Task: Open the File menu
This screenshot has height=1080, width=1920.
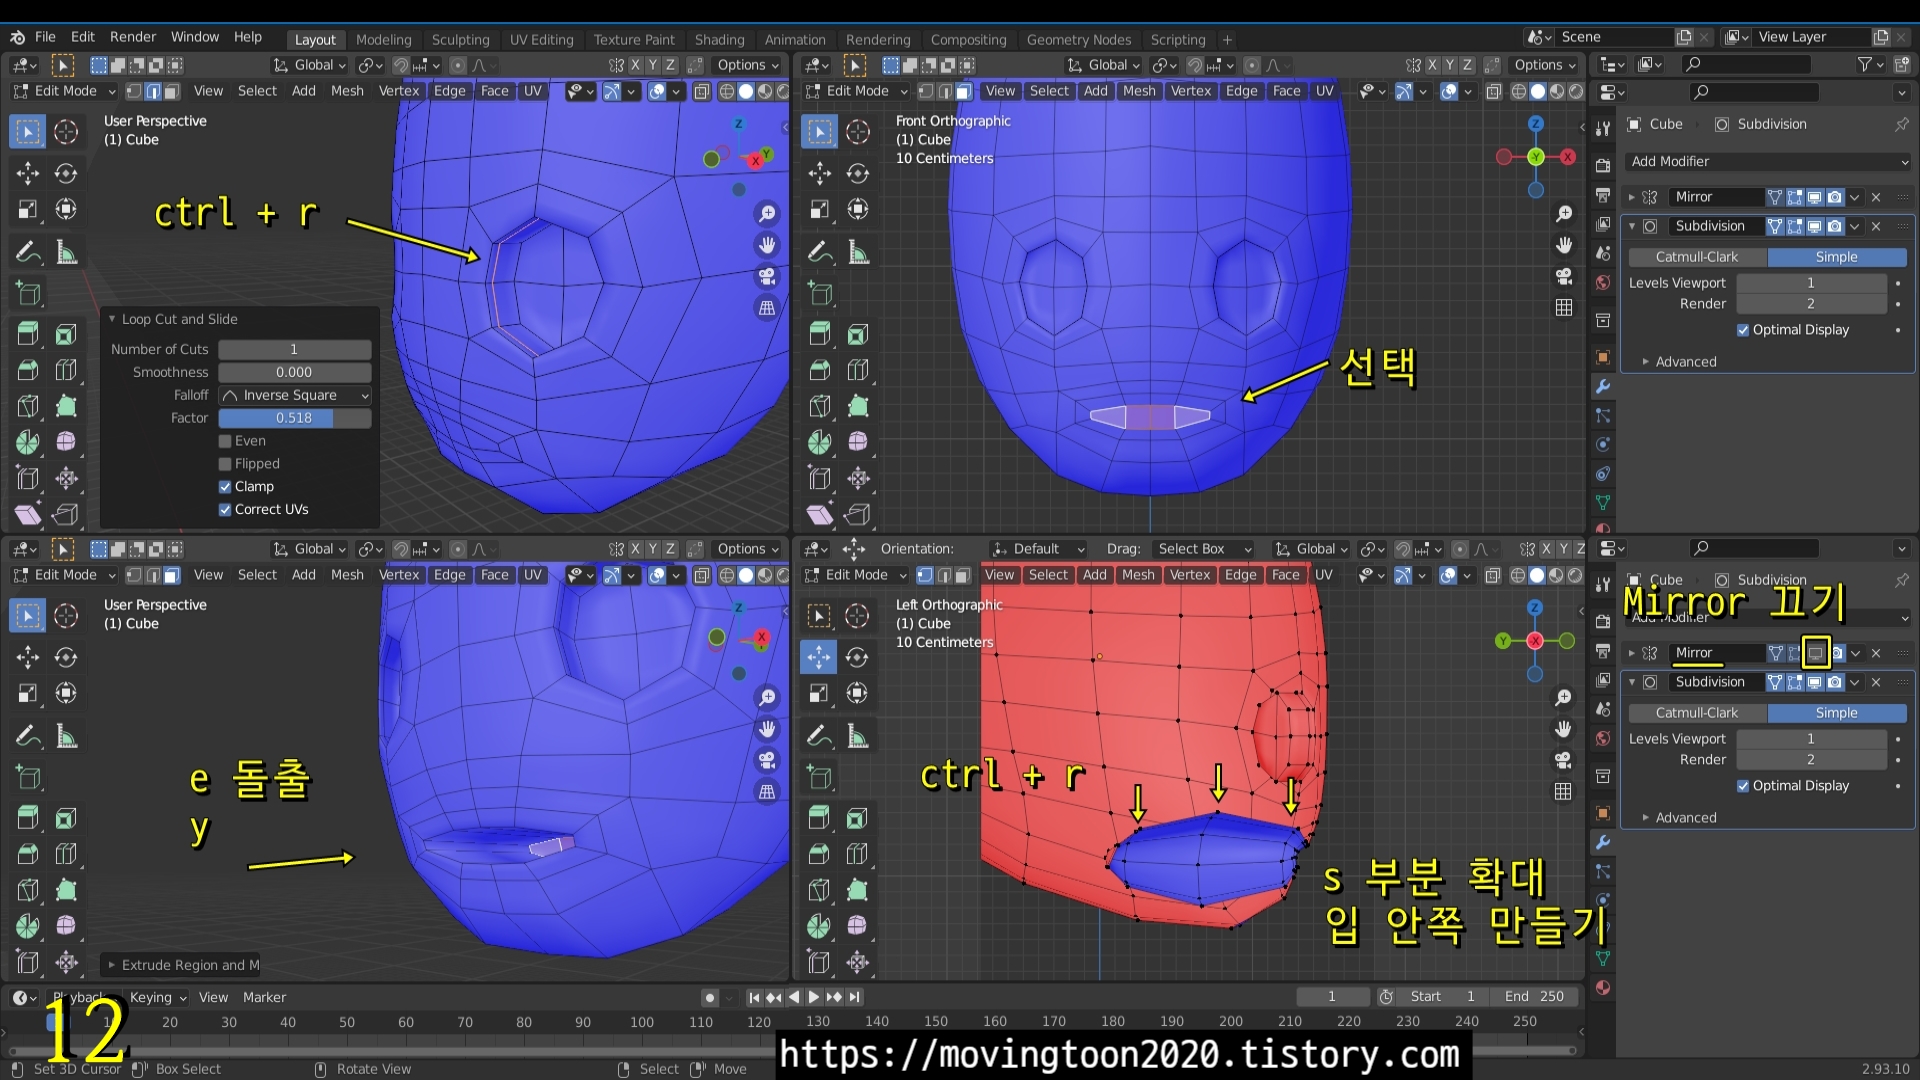Action: (45, 37)
